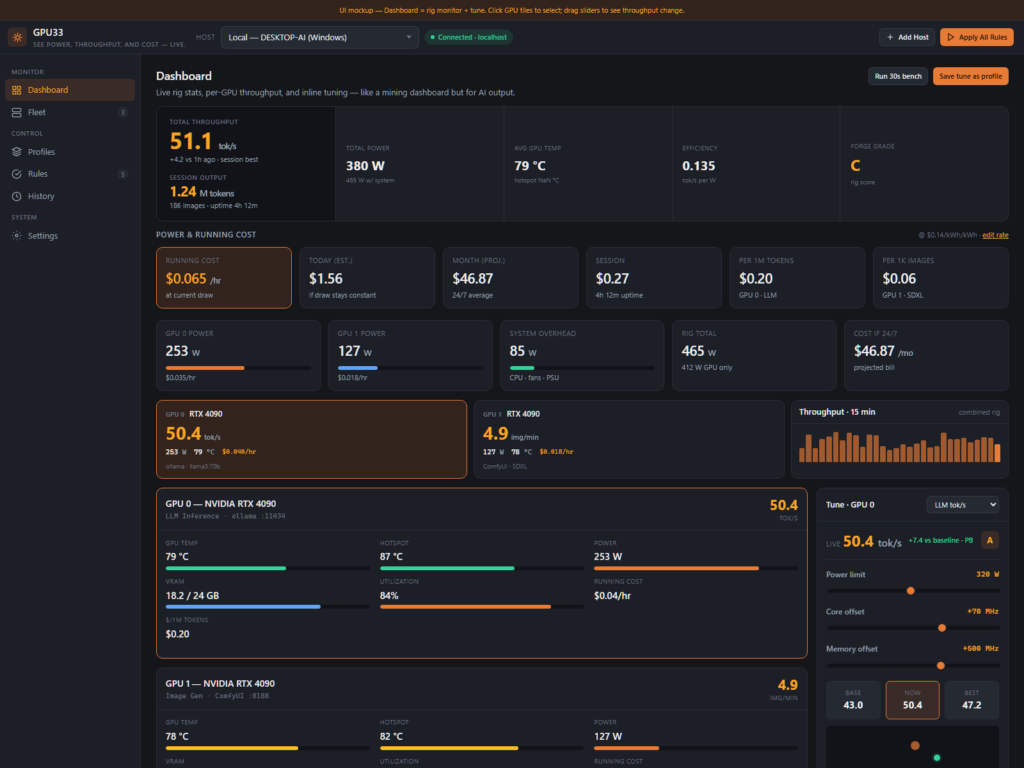Click the GPU 0 Utilization 84% value
This screenshot has height=768, width=1024.
pos(389,596)
